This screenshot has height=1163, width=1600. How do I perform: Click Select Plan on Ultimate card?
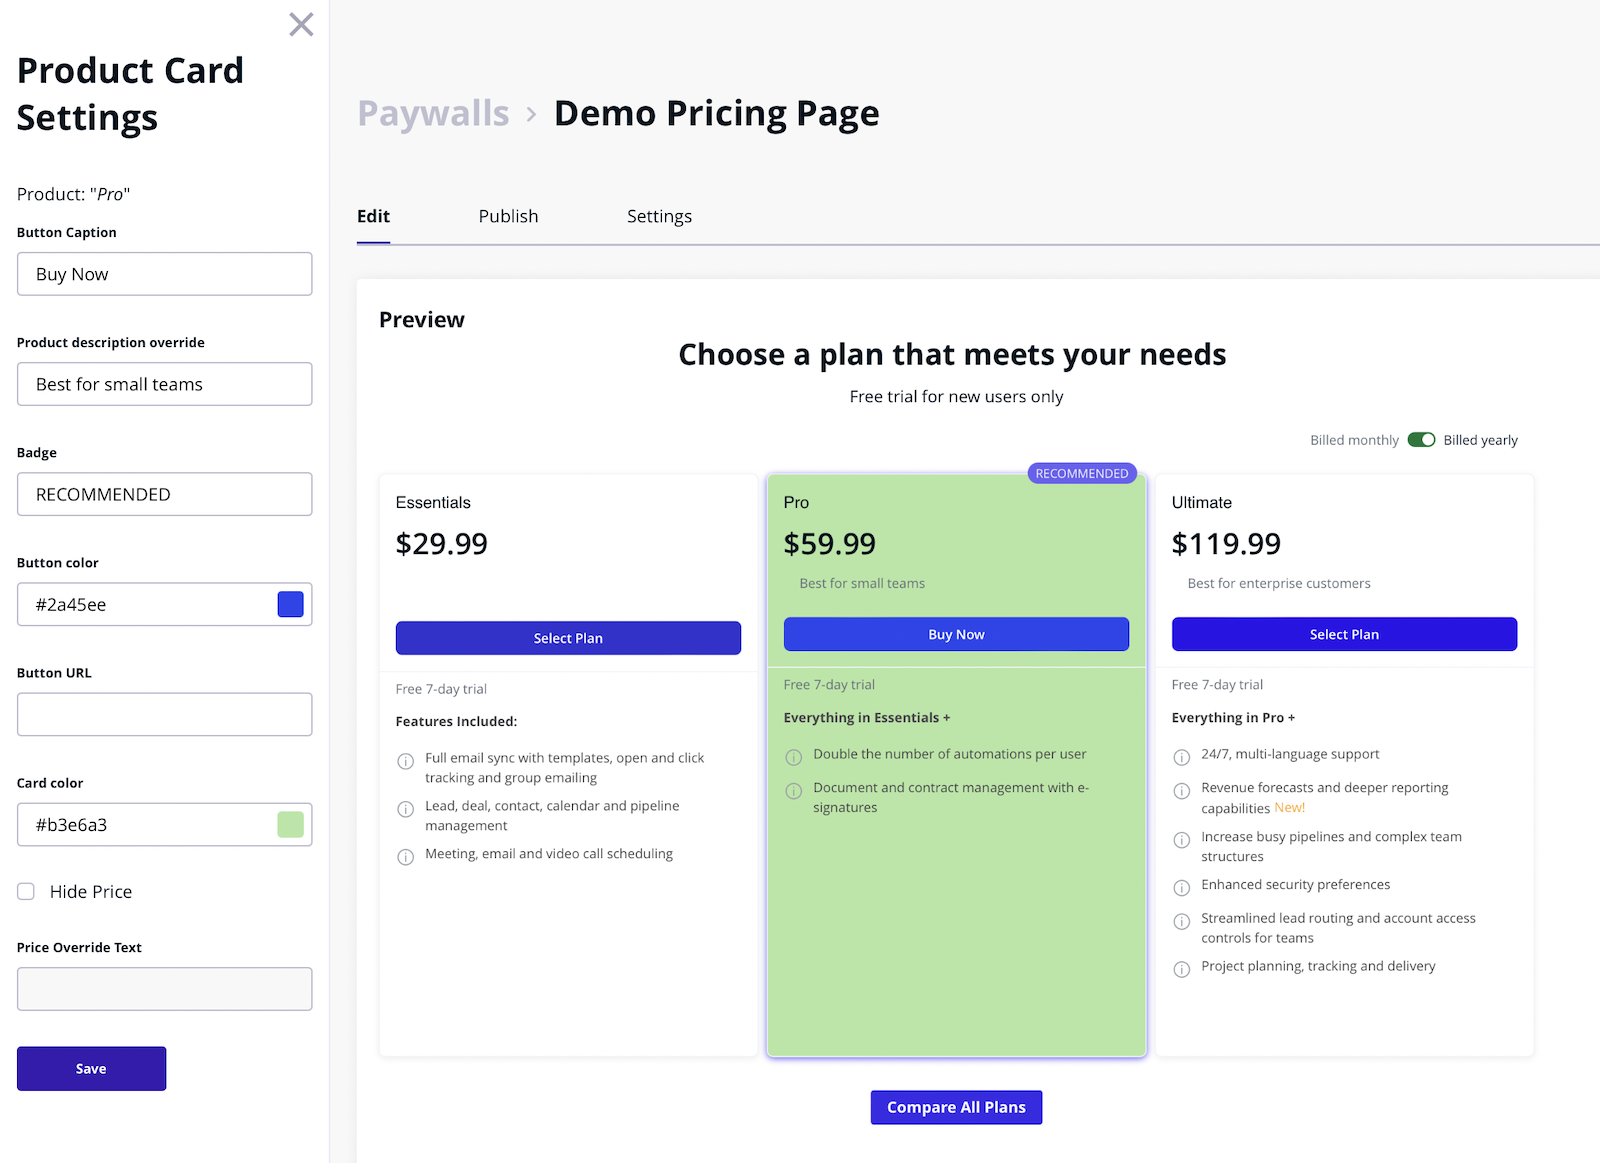point(1344,634)
